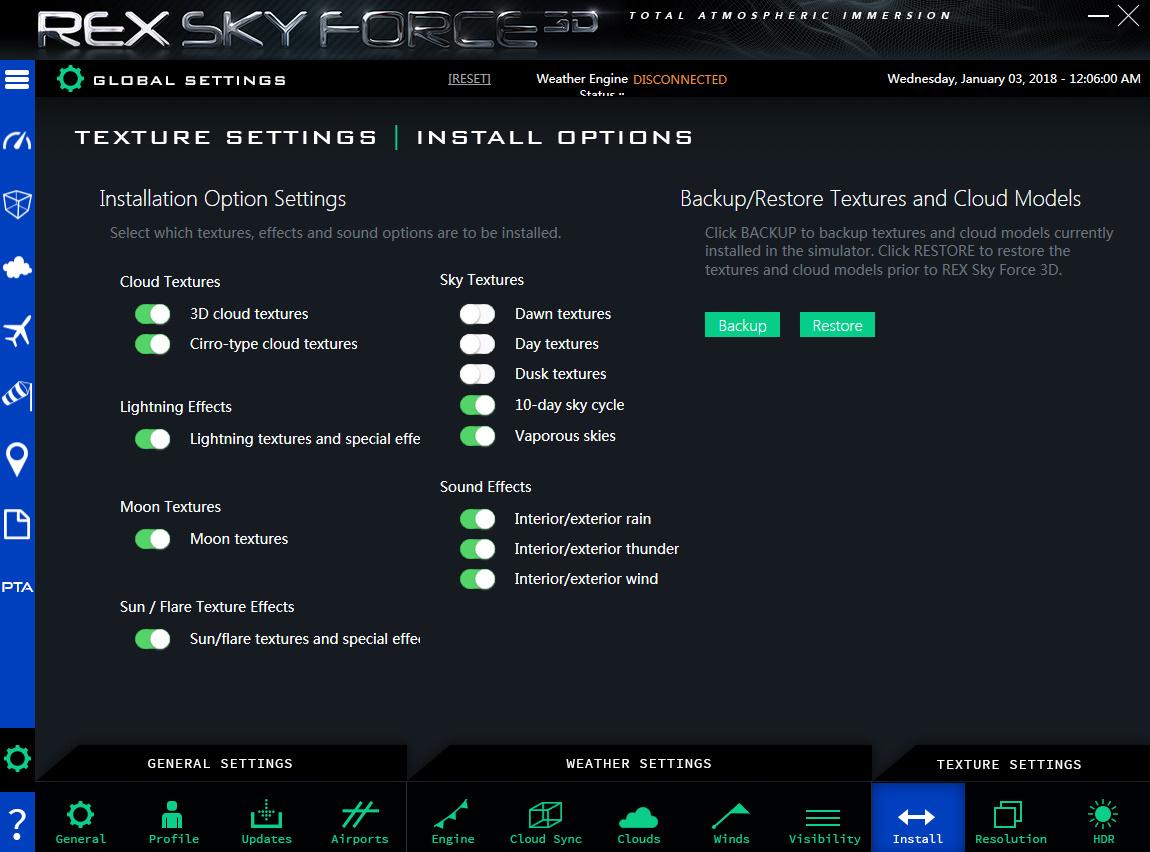This screenshot has height=852, width=1150.
Task: Select the Cloud Sync icon
Action: (x=546, y=822)
